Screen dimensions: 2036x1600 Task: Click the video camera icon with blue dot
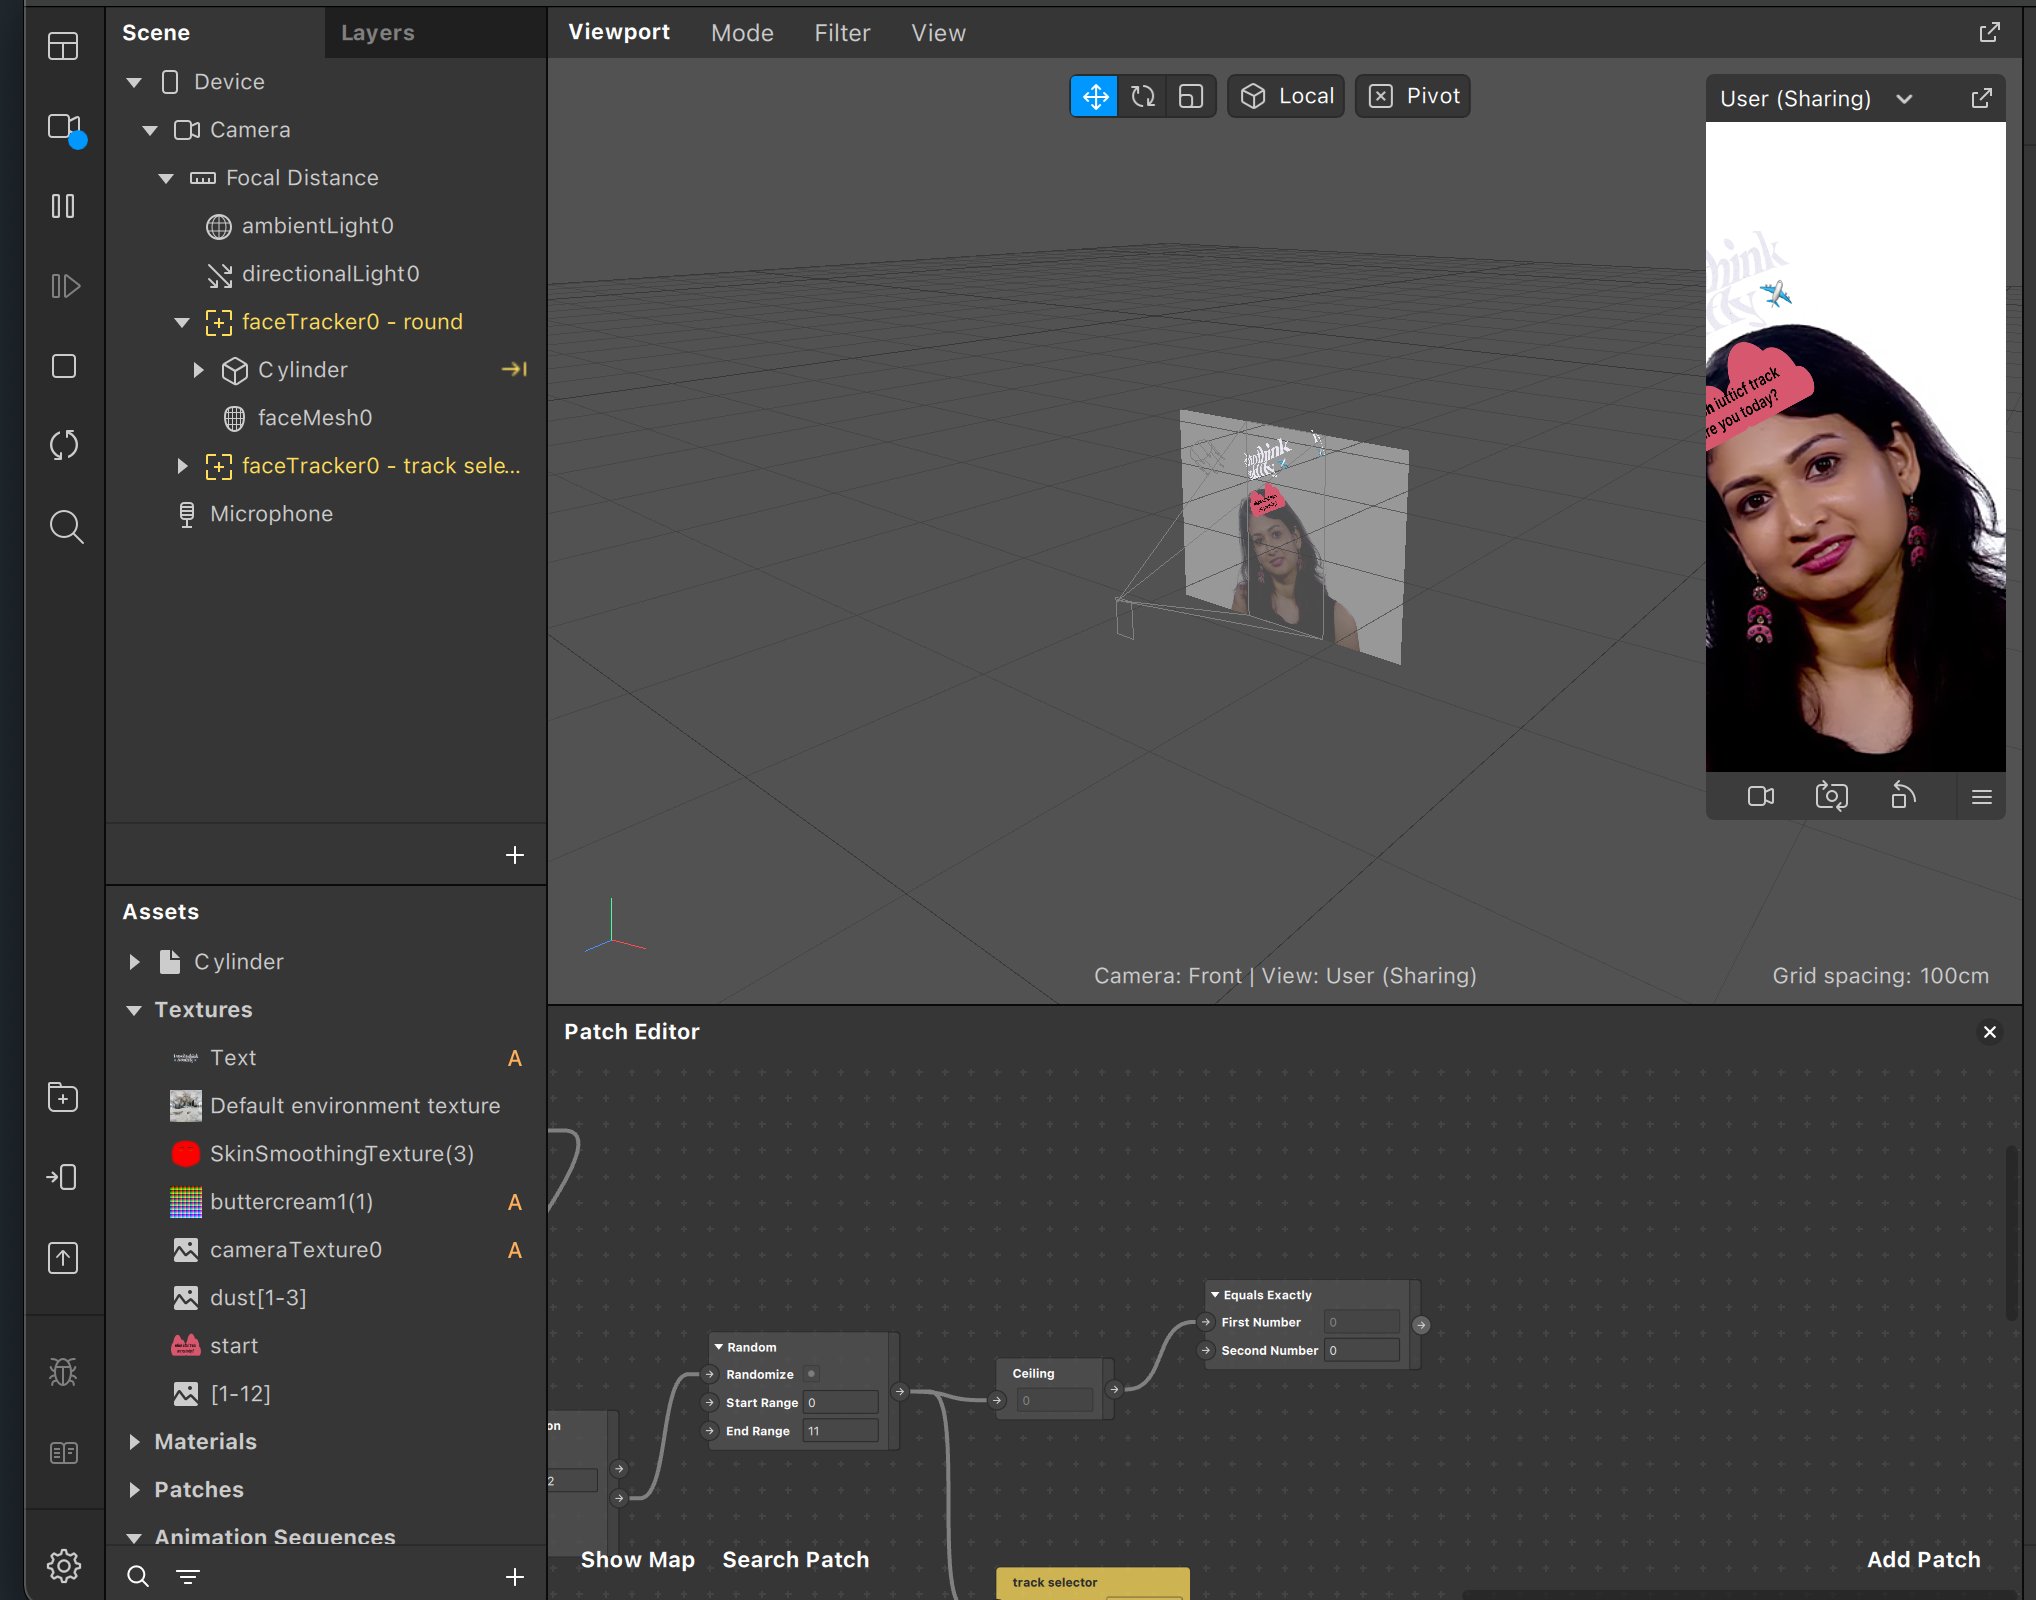tap(65, 128)
